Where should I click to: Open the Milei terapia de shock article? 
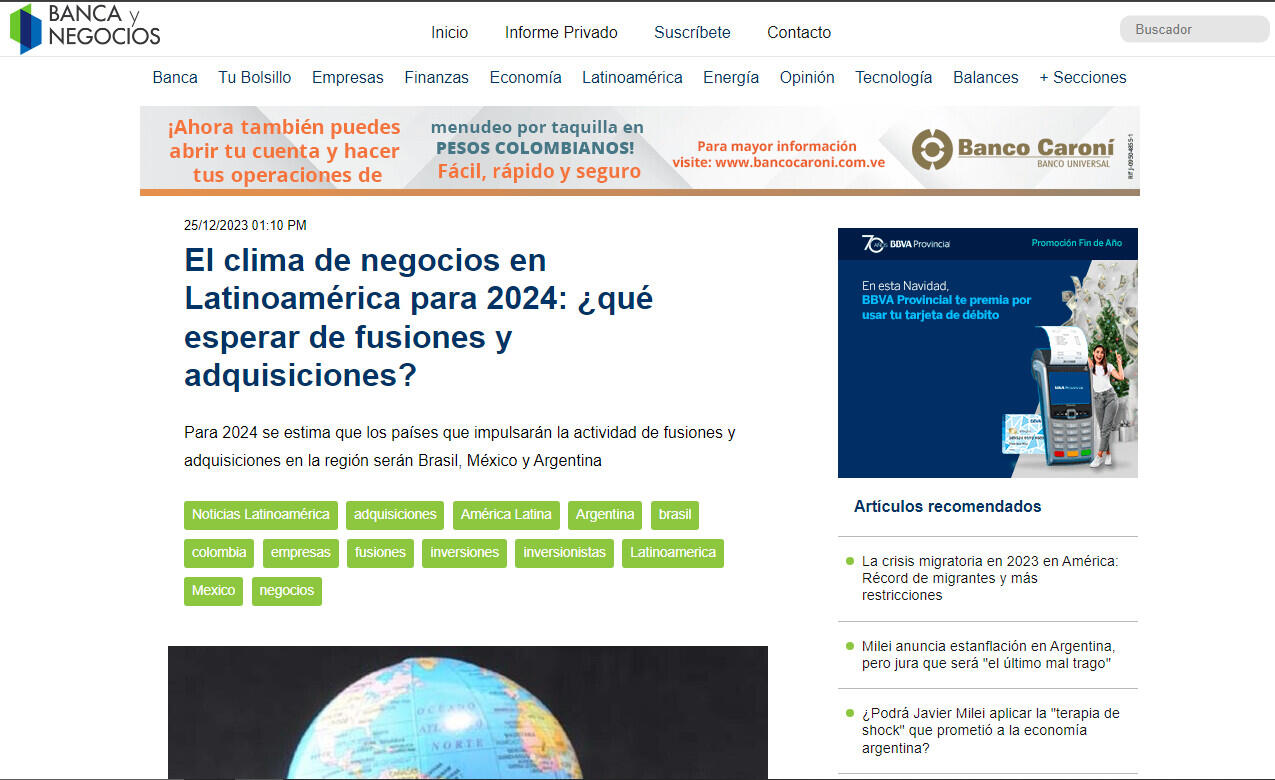point(989,730)
